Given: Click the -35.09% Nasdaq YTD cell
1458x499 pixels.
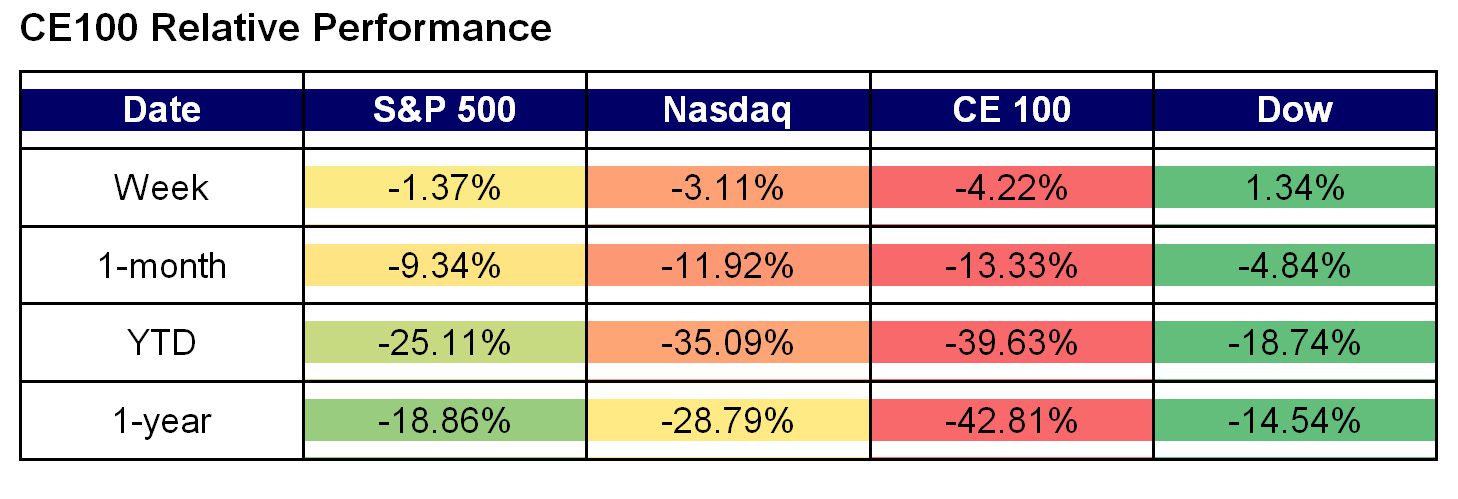Looking at the screenshot, I should coord(727,344).
